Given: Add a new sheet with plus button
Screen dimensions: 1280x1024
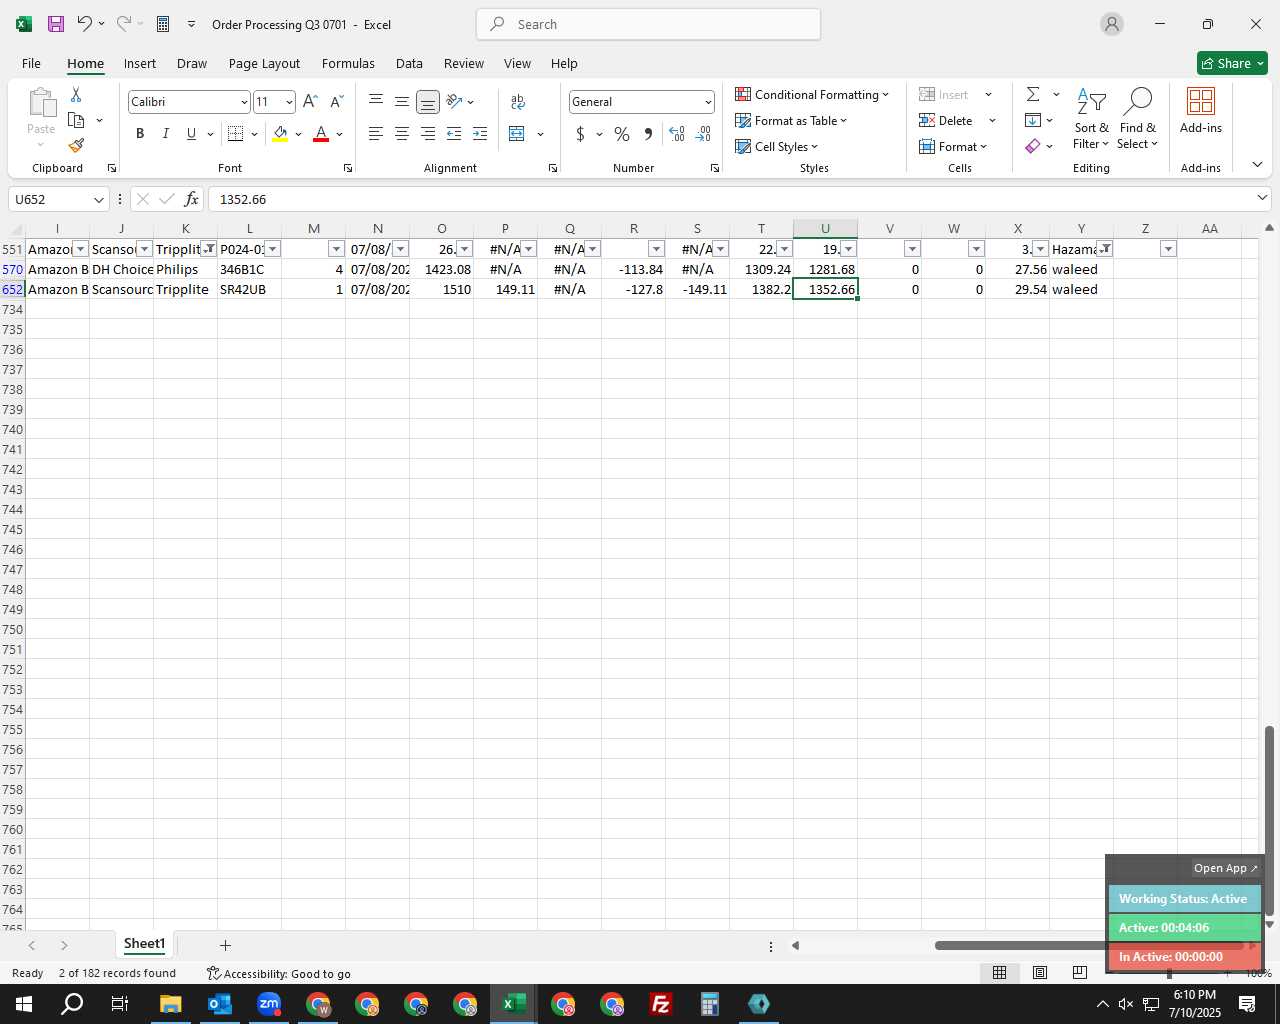Looking at the screenshot, I should tap(225, 945).
